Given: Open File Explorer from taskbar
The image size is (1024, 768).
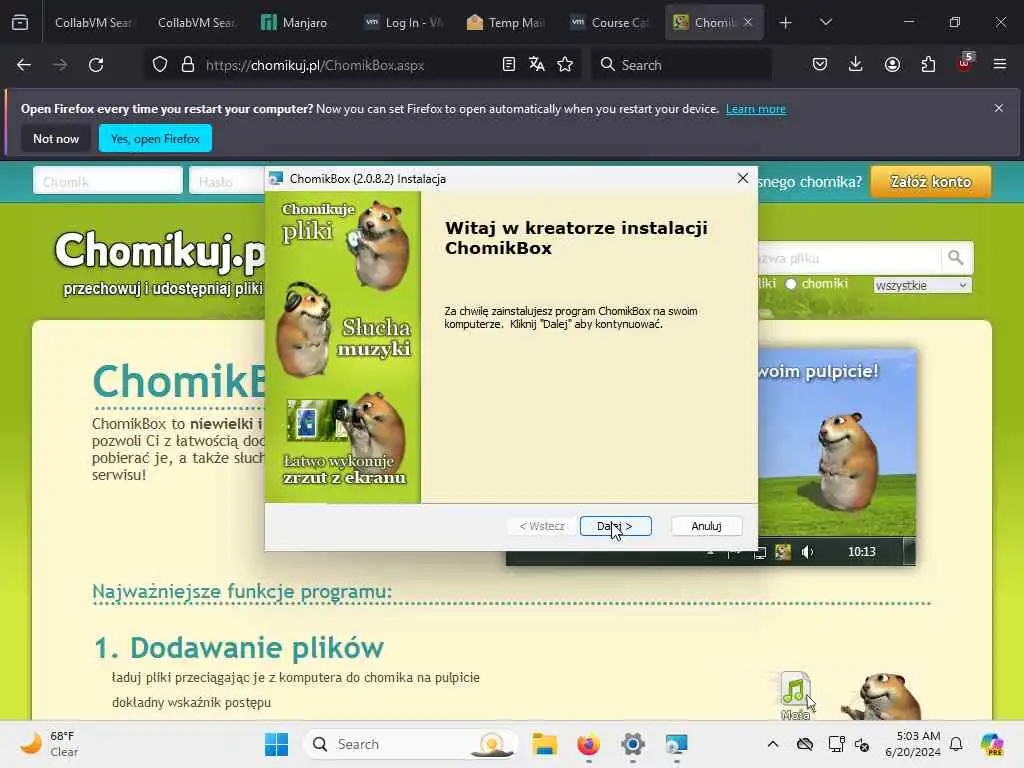Looking at the screenshot, I should point(544,744).
